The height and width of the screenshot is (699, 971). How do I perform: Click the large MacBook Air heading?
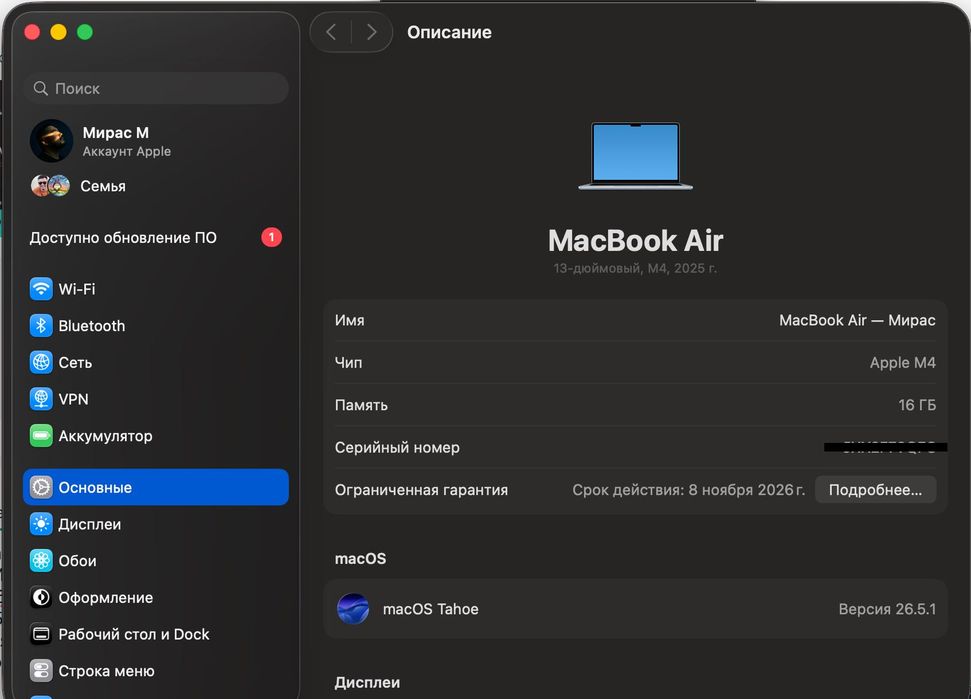[x=635, y=241]
